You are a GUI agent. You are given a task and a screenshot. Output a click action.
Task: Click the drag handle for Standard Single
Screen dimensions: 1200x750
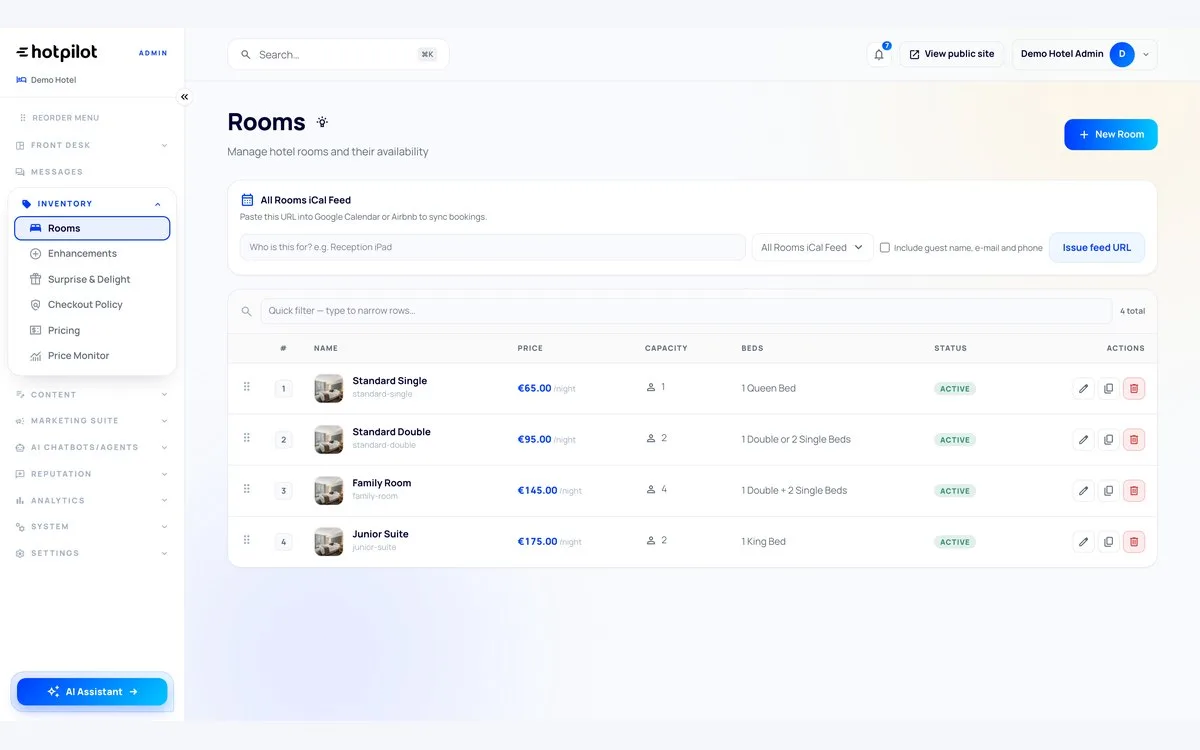247,387
